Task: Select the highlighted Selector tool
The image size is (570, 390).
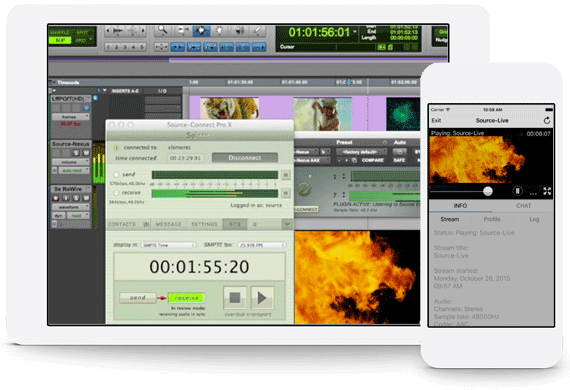Action: 201,31
